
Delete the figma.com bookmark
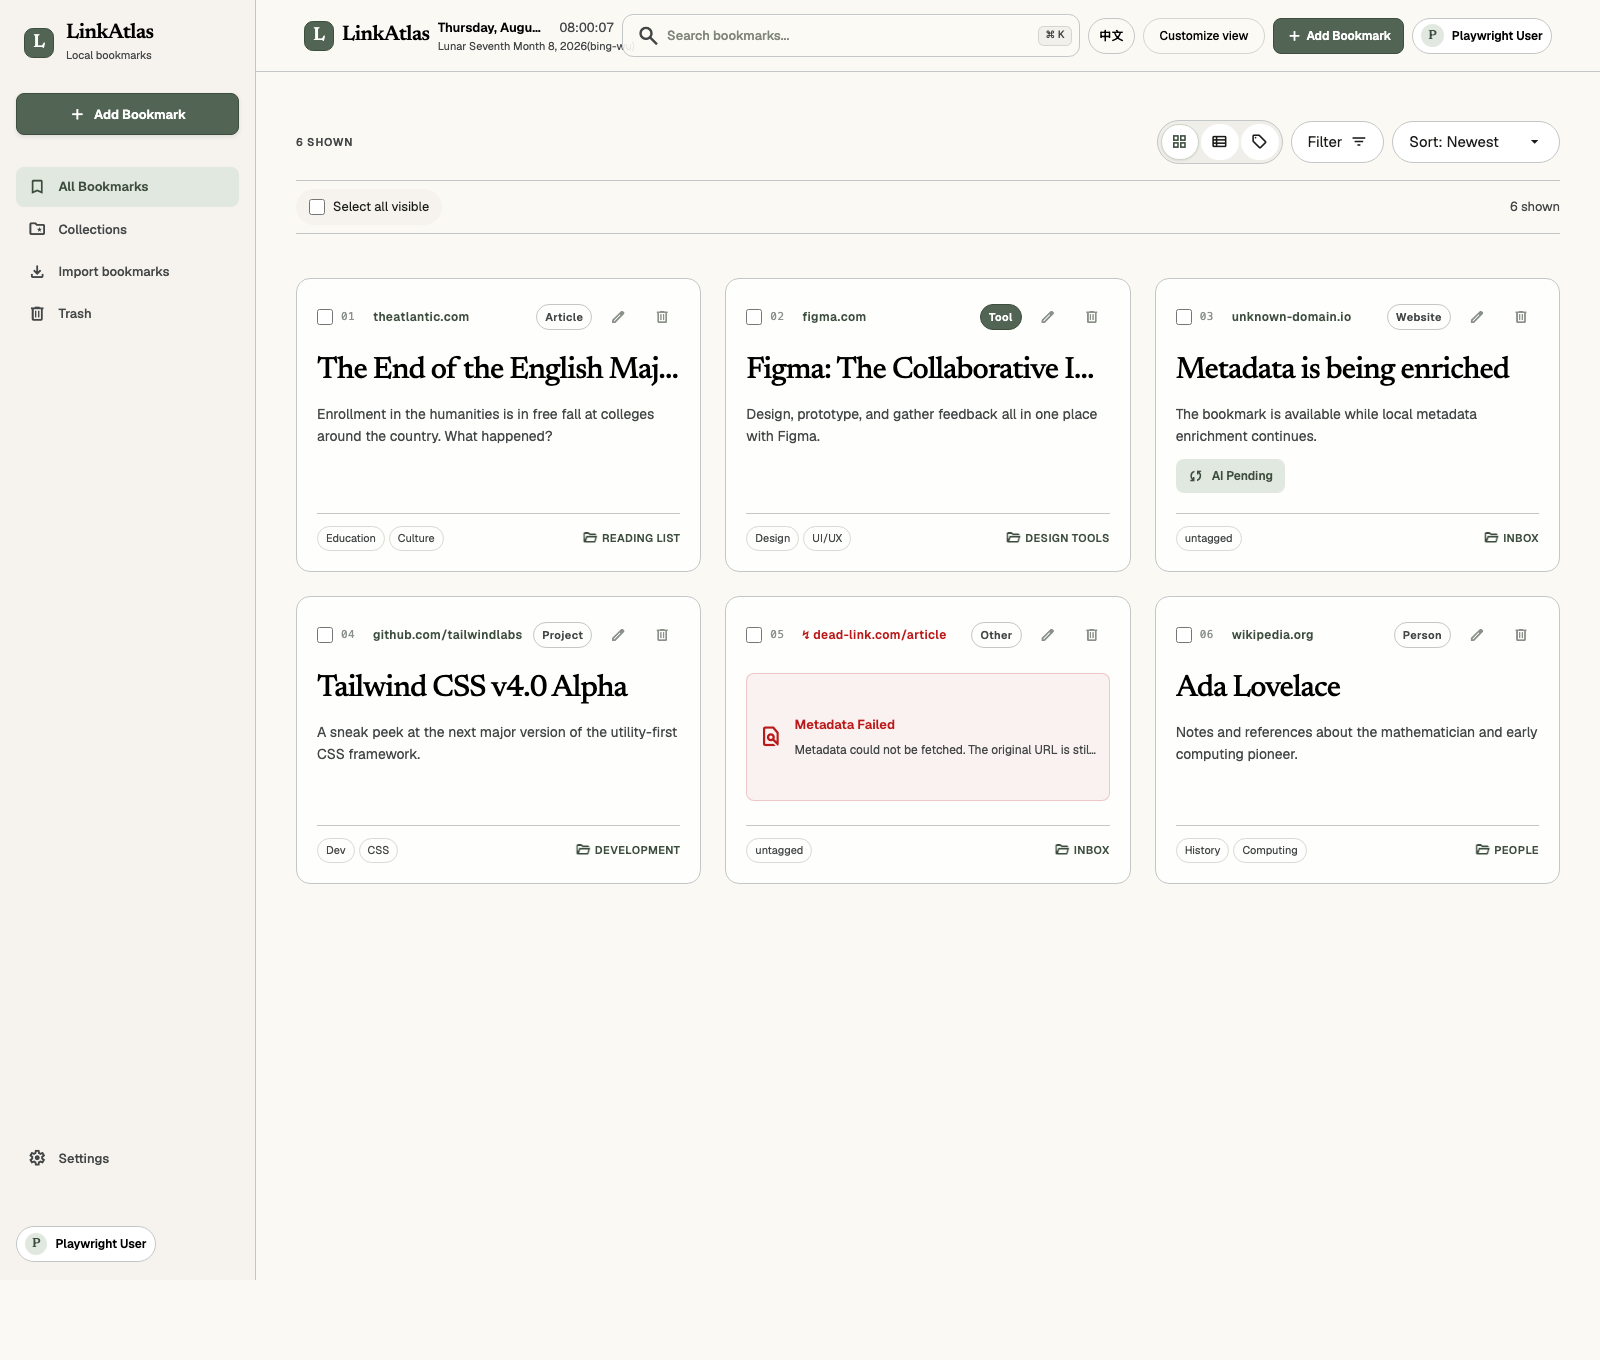[1091, 317]
